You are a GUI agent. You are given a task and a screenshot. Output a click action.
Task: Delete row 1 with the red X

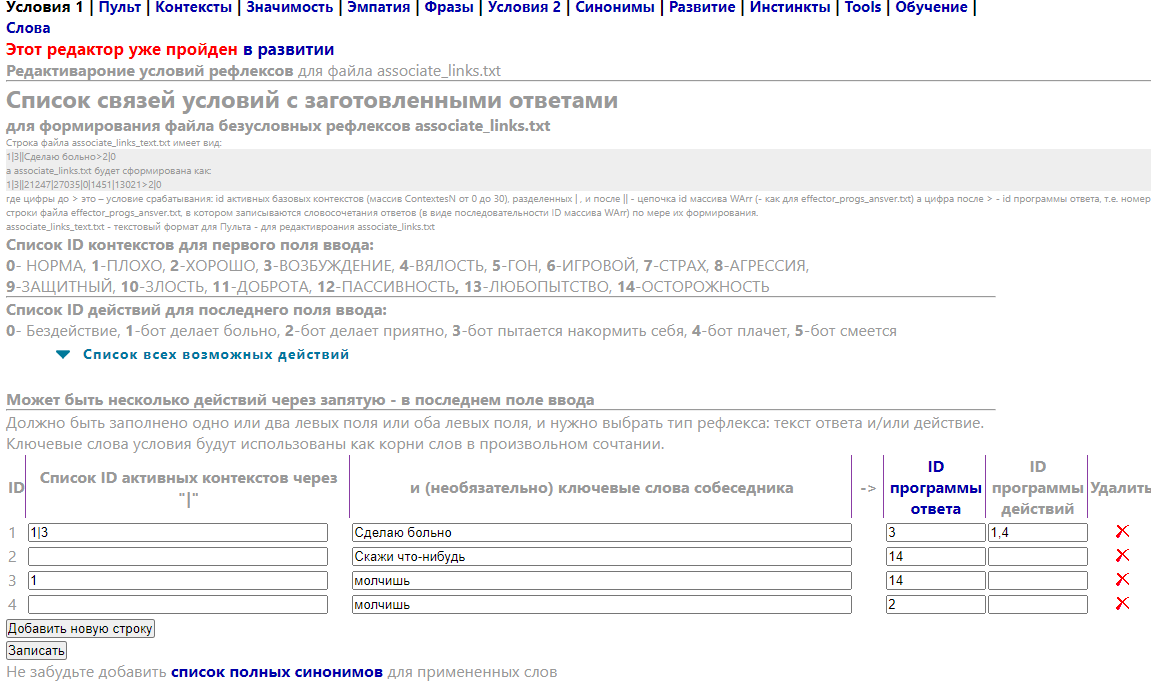[x=1122, y=532]
